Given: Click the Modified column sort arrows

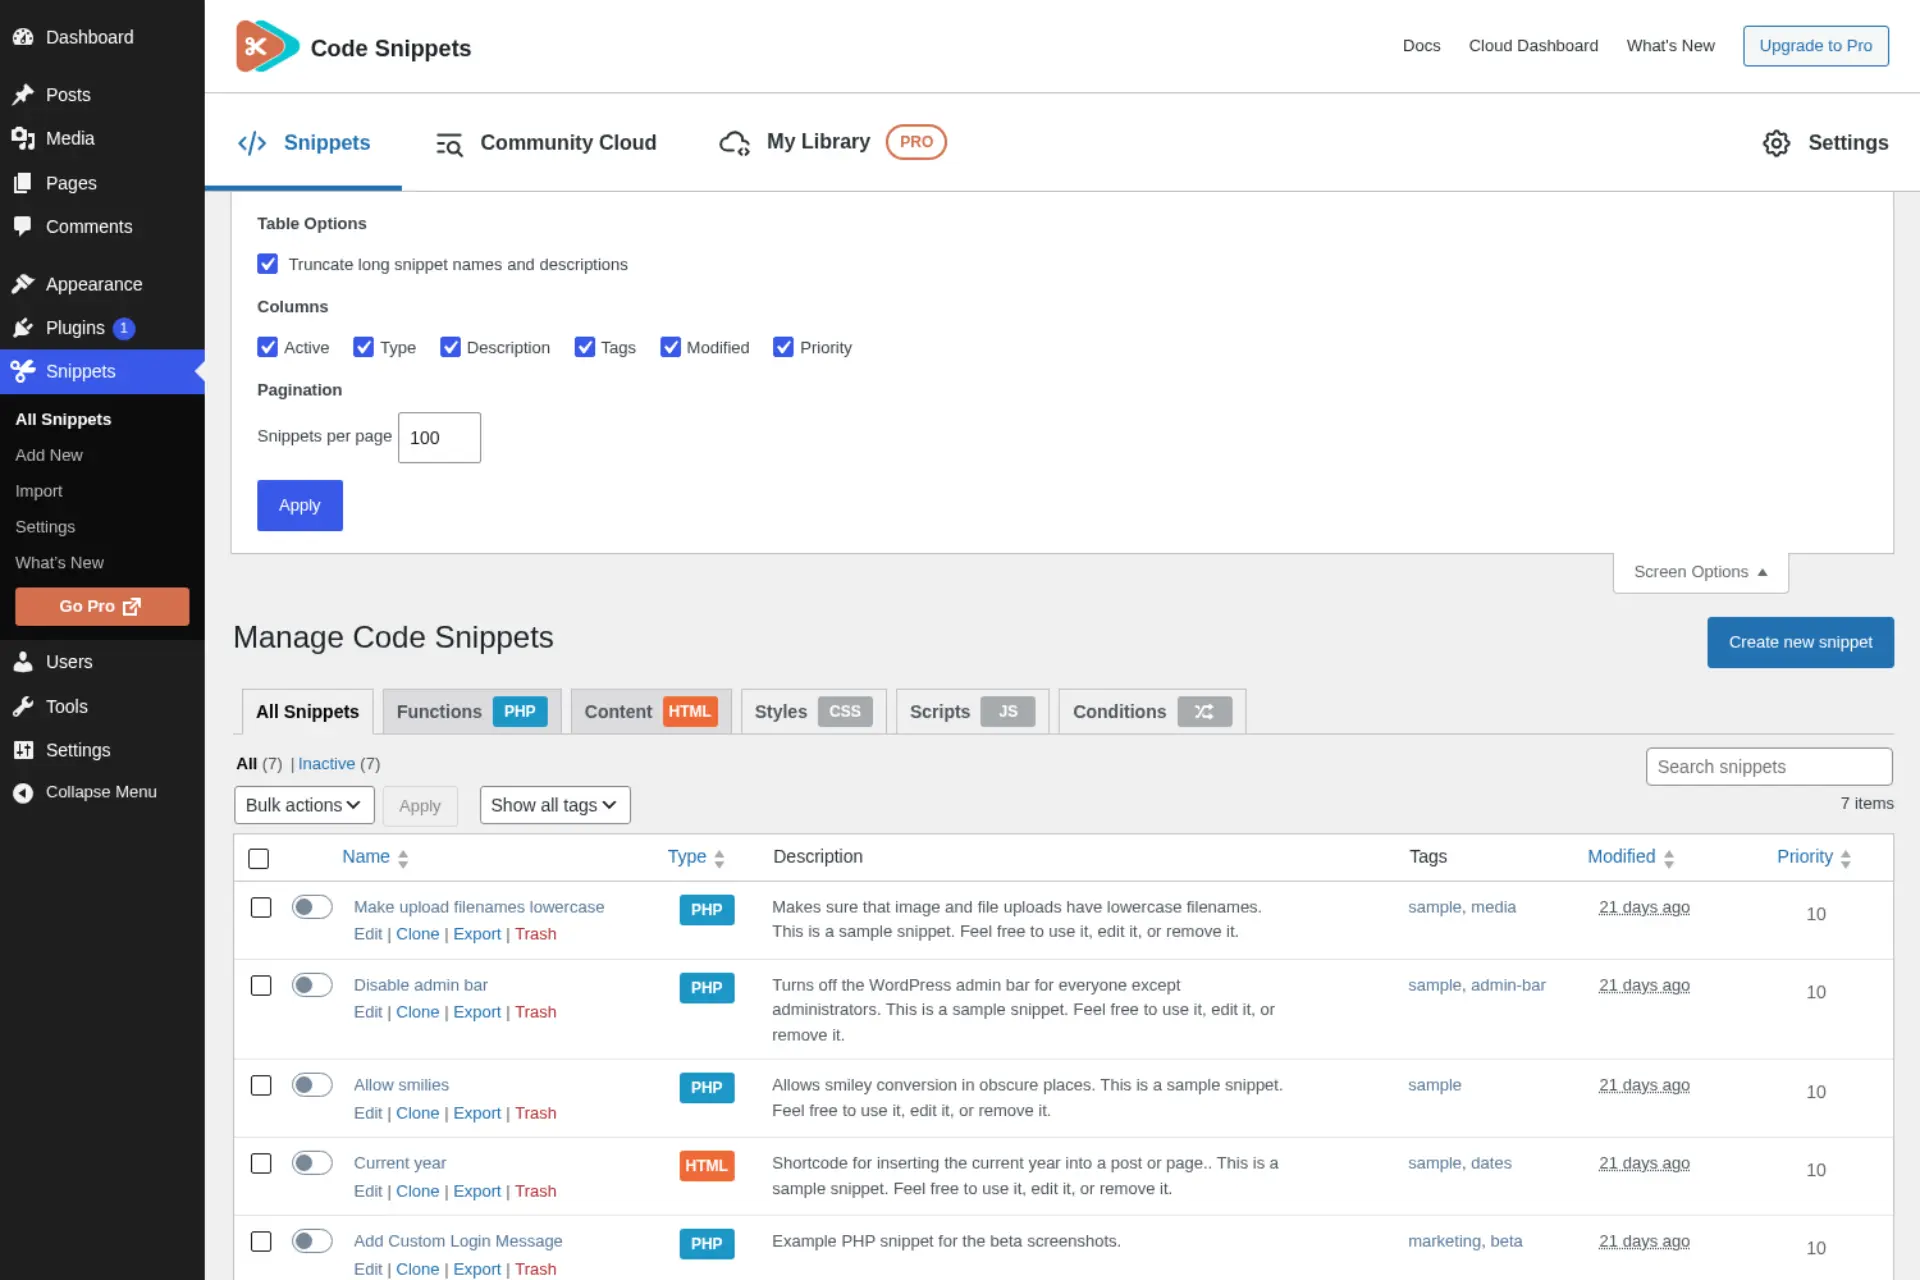Looking at the screenshot, I should pyautogui.click(x=1669, y=858).
